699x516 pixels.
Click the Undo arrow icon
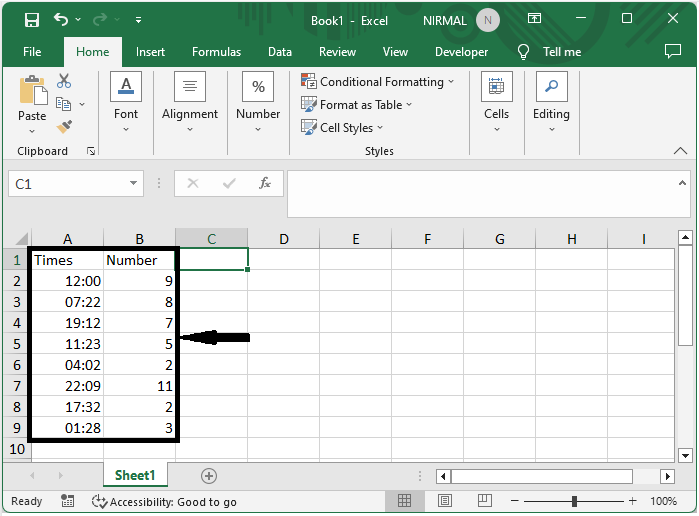click(x=61, y=19)
